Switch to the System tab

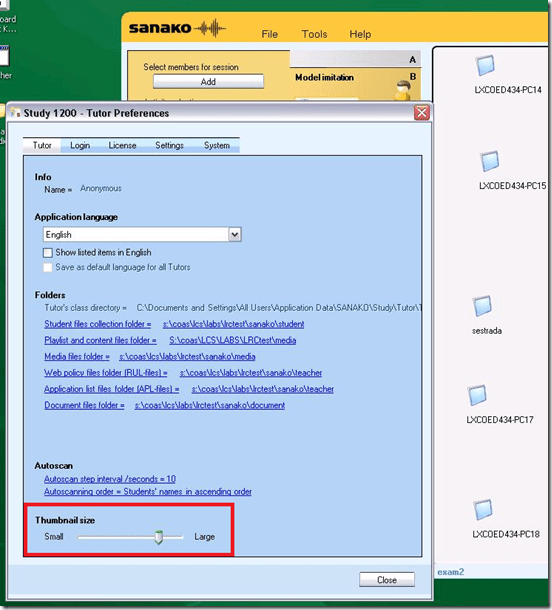coord(217,145)
